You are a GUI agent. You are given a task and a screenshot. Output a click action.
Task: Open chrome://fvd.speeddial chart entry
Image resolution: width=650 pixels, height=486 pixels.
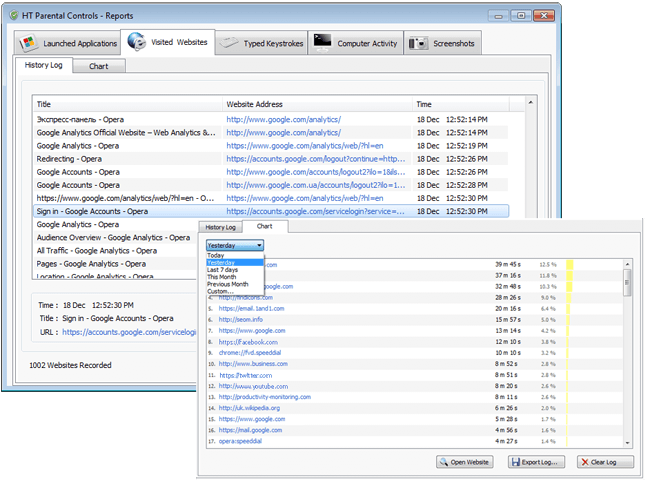click(x=250, y=352)
